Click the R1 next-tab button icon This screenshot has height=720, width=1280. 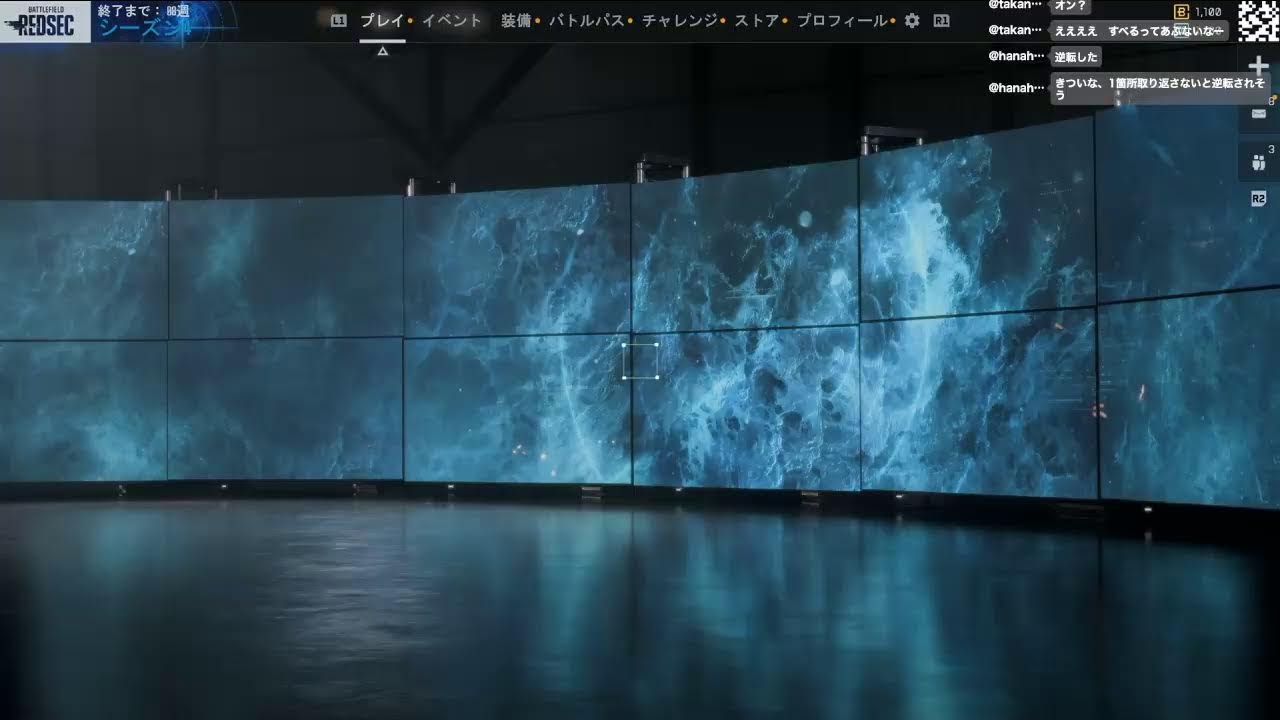pyautogui.click(x=941, y=20)
